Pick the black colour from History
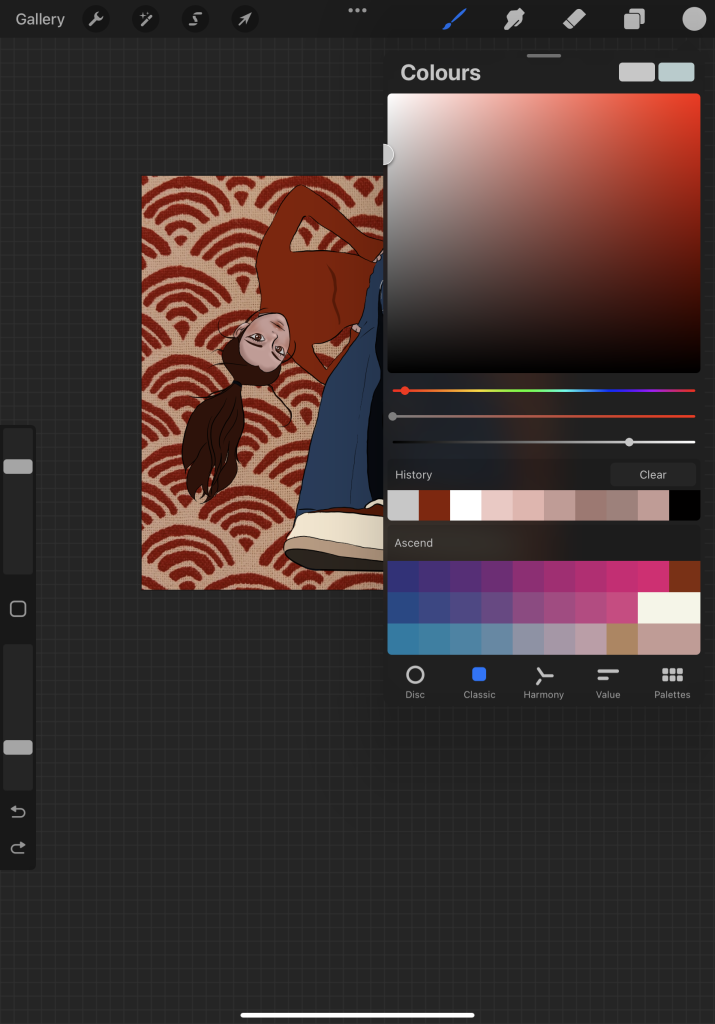 pyautogui.click(x=685, y=505)
